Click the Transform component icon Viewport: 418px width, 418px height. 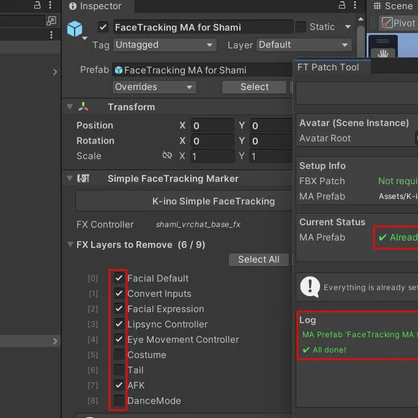click(x=83, y=107)
